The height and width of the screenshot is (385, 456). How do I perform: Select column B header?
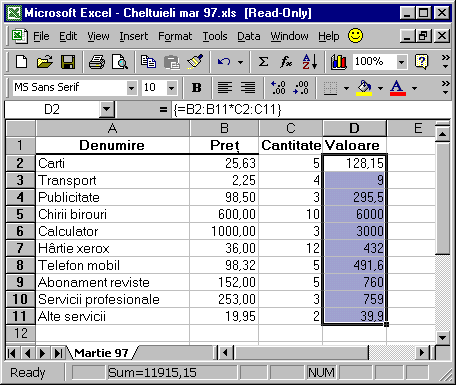224,128
